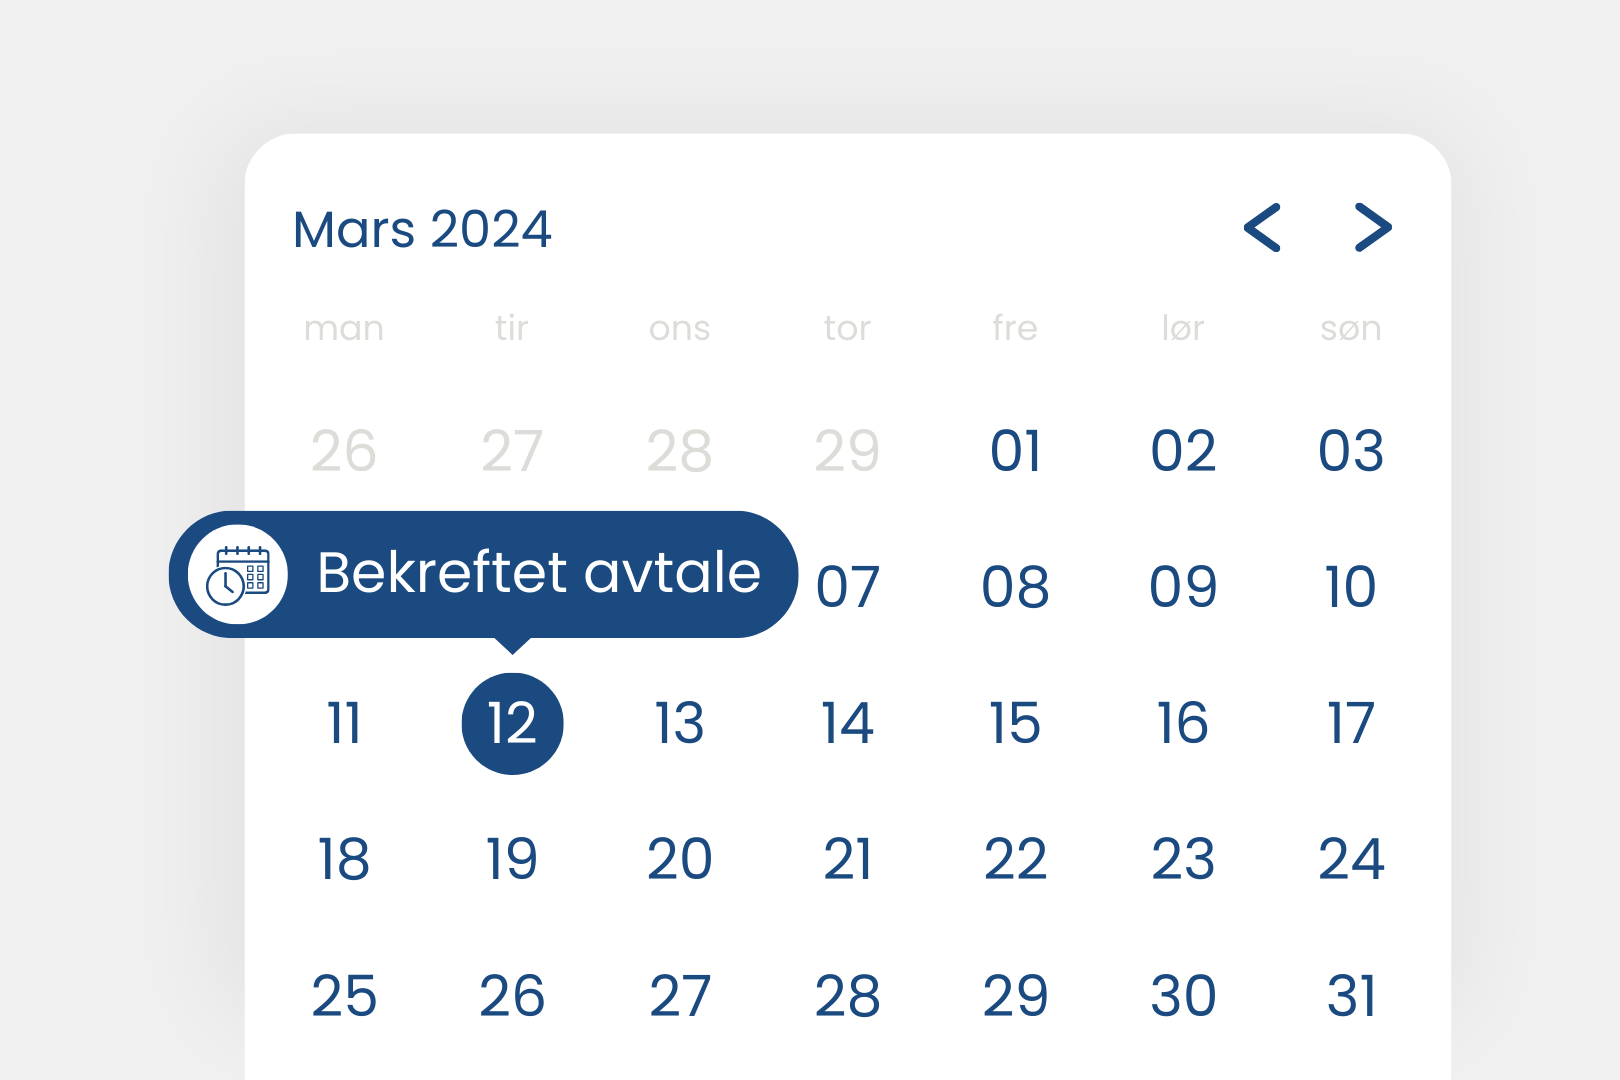Open the Bekreftet avtale tooltip
Image resolution: width=1620 pixels, height=1080 pixels.
(x=538, y=573)
